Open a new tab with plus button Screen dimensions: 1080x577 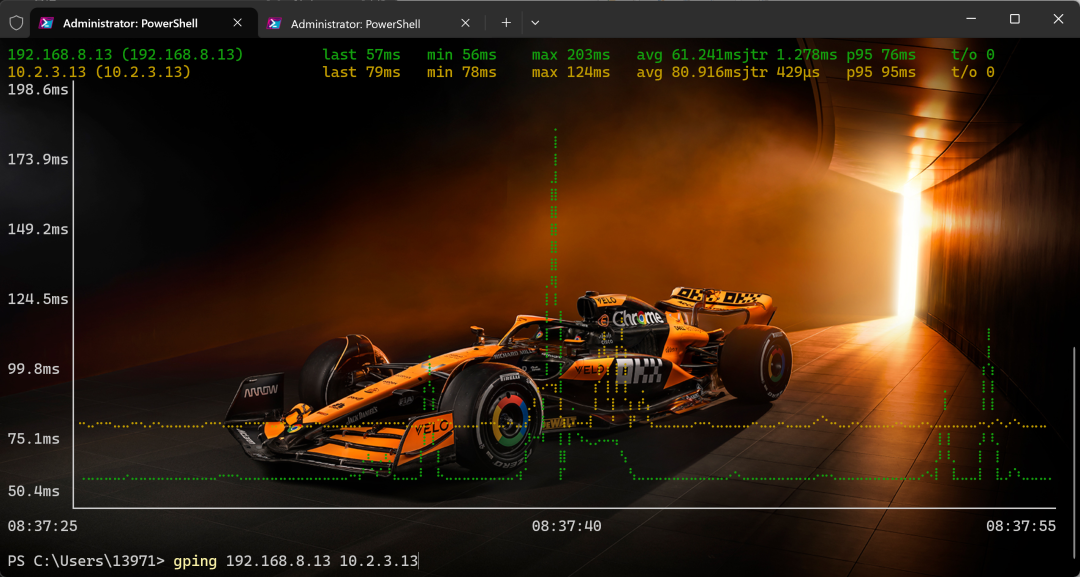click(x=506, y=23)
